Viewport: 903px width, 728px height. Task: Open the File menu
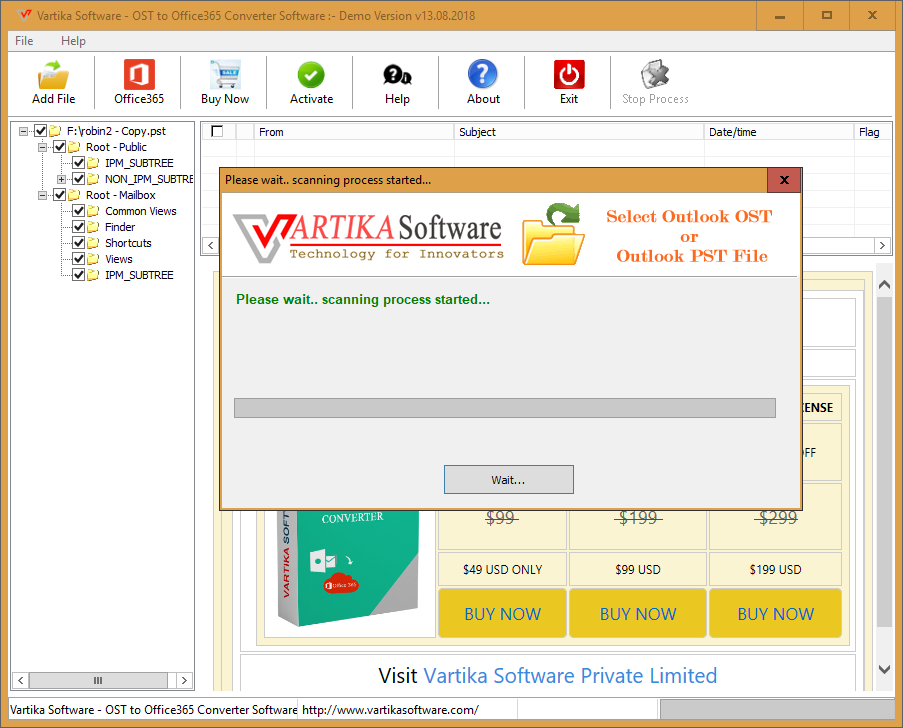click(x=24, y=41)
